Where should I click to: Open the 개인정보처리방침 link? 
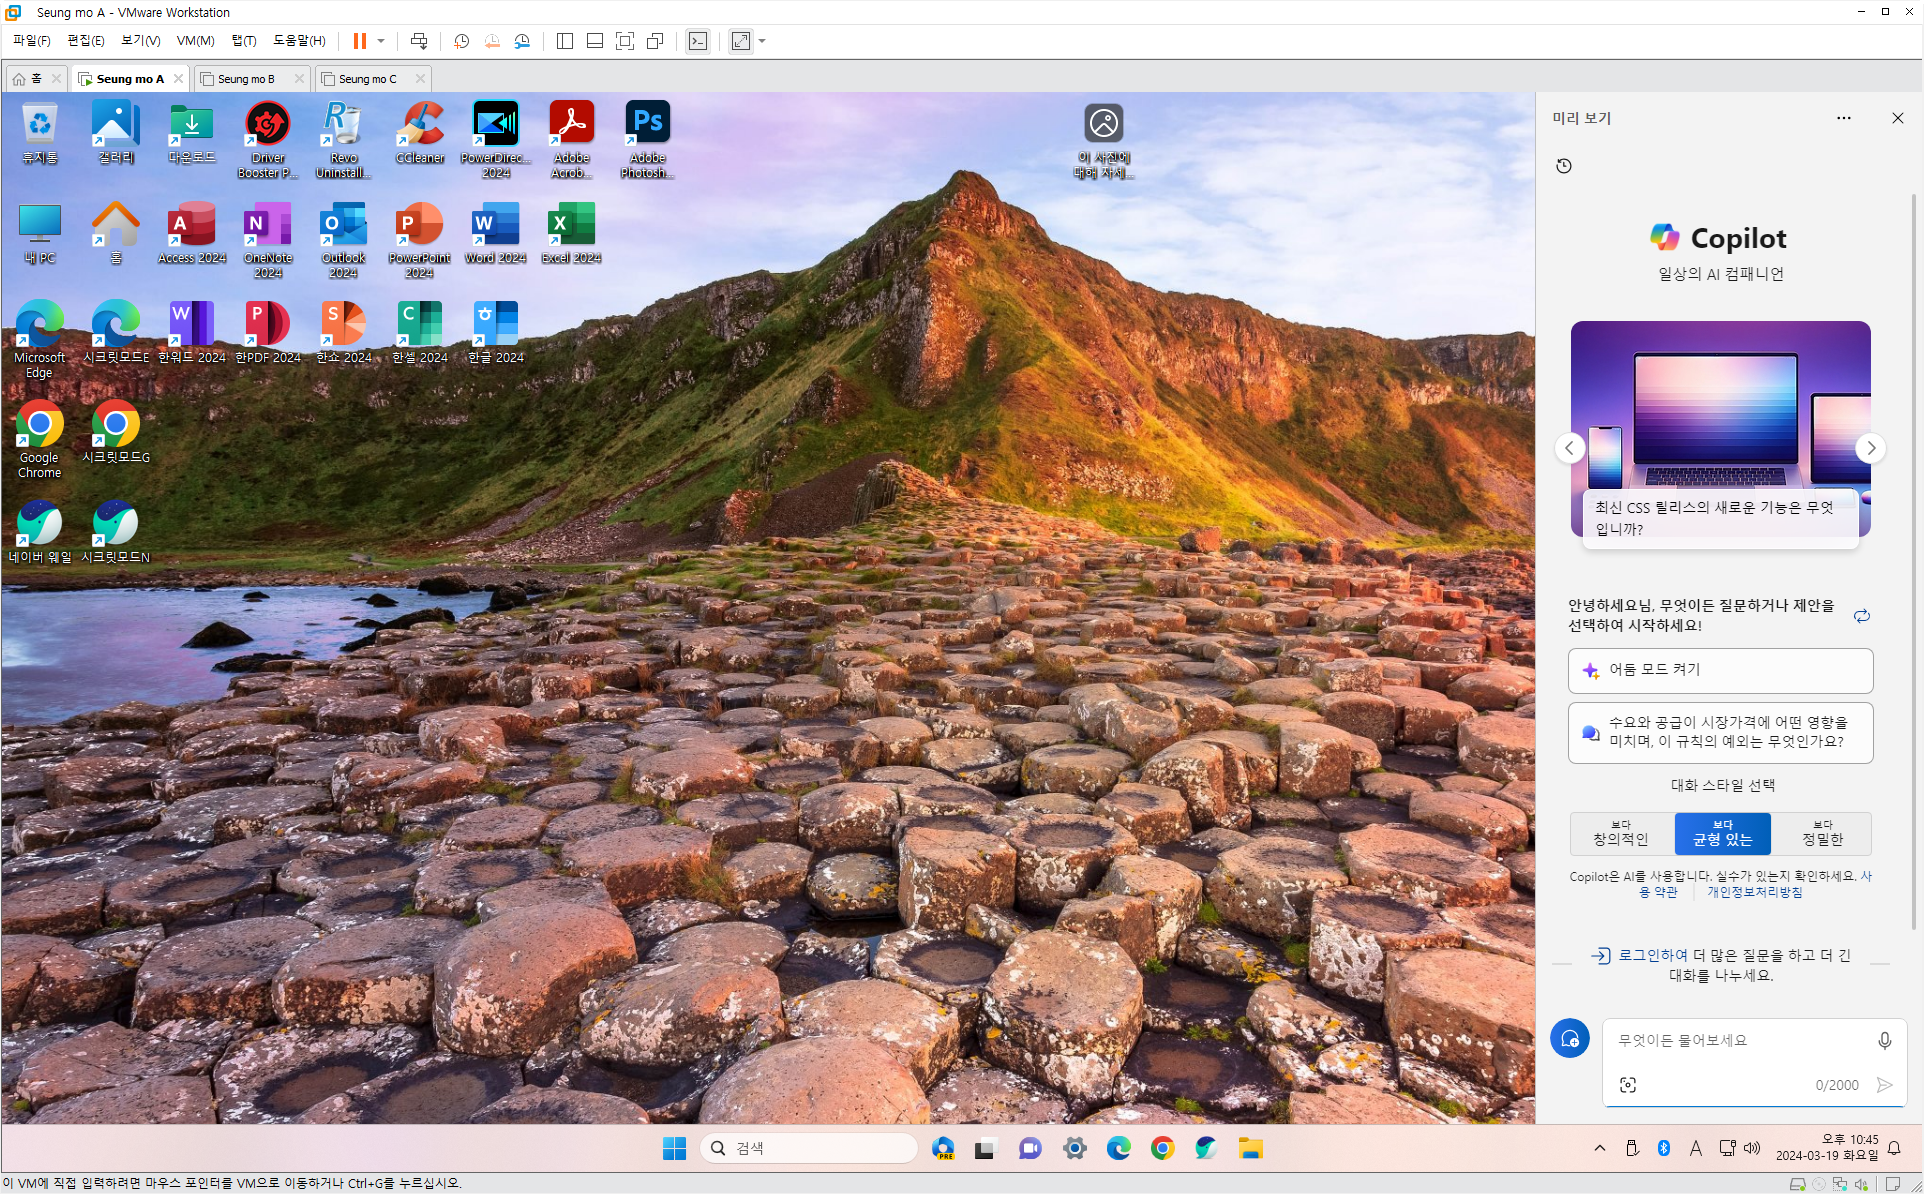1754,892
